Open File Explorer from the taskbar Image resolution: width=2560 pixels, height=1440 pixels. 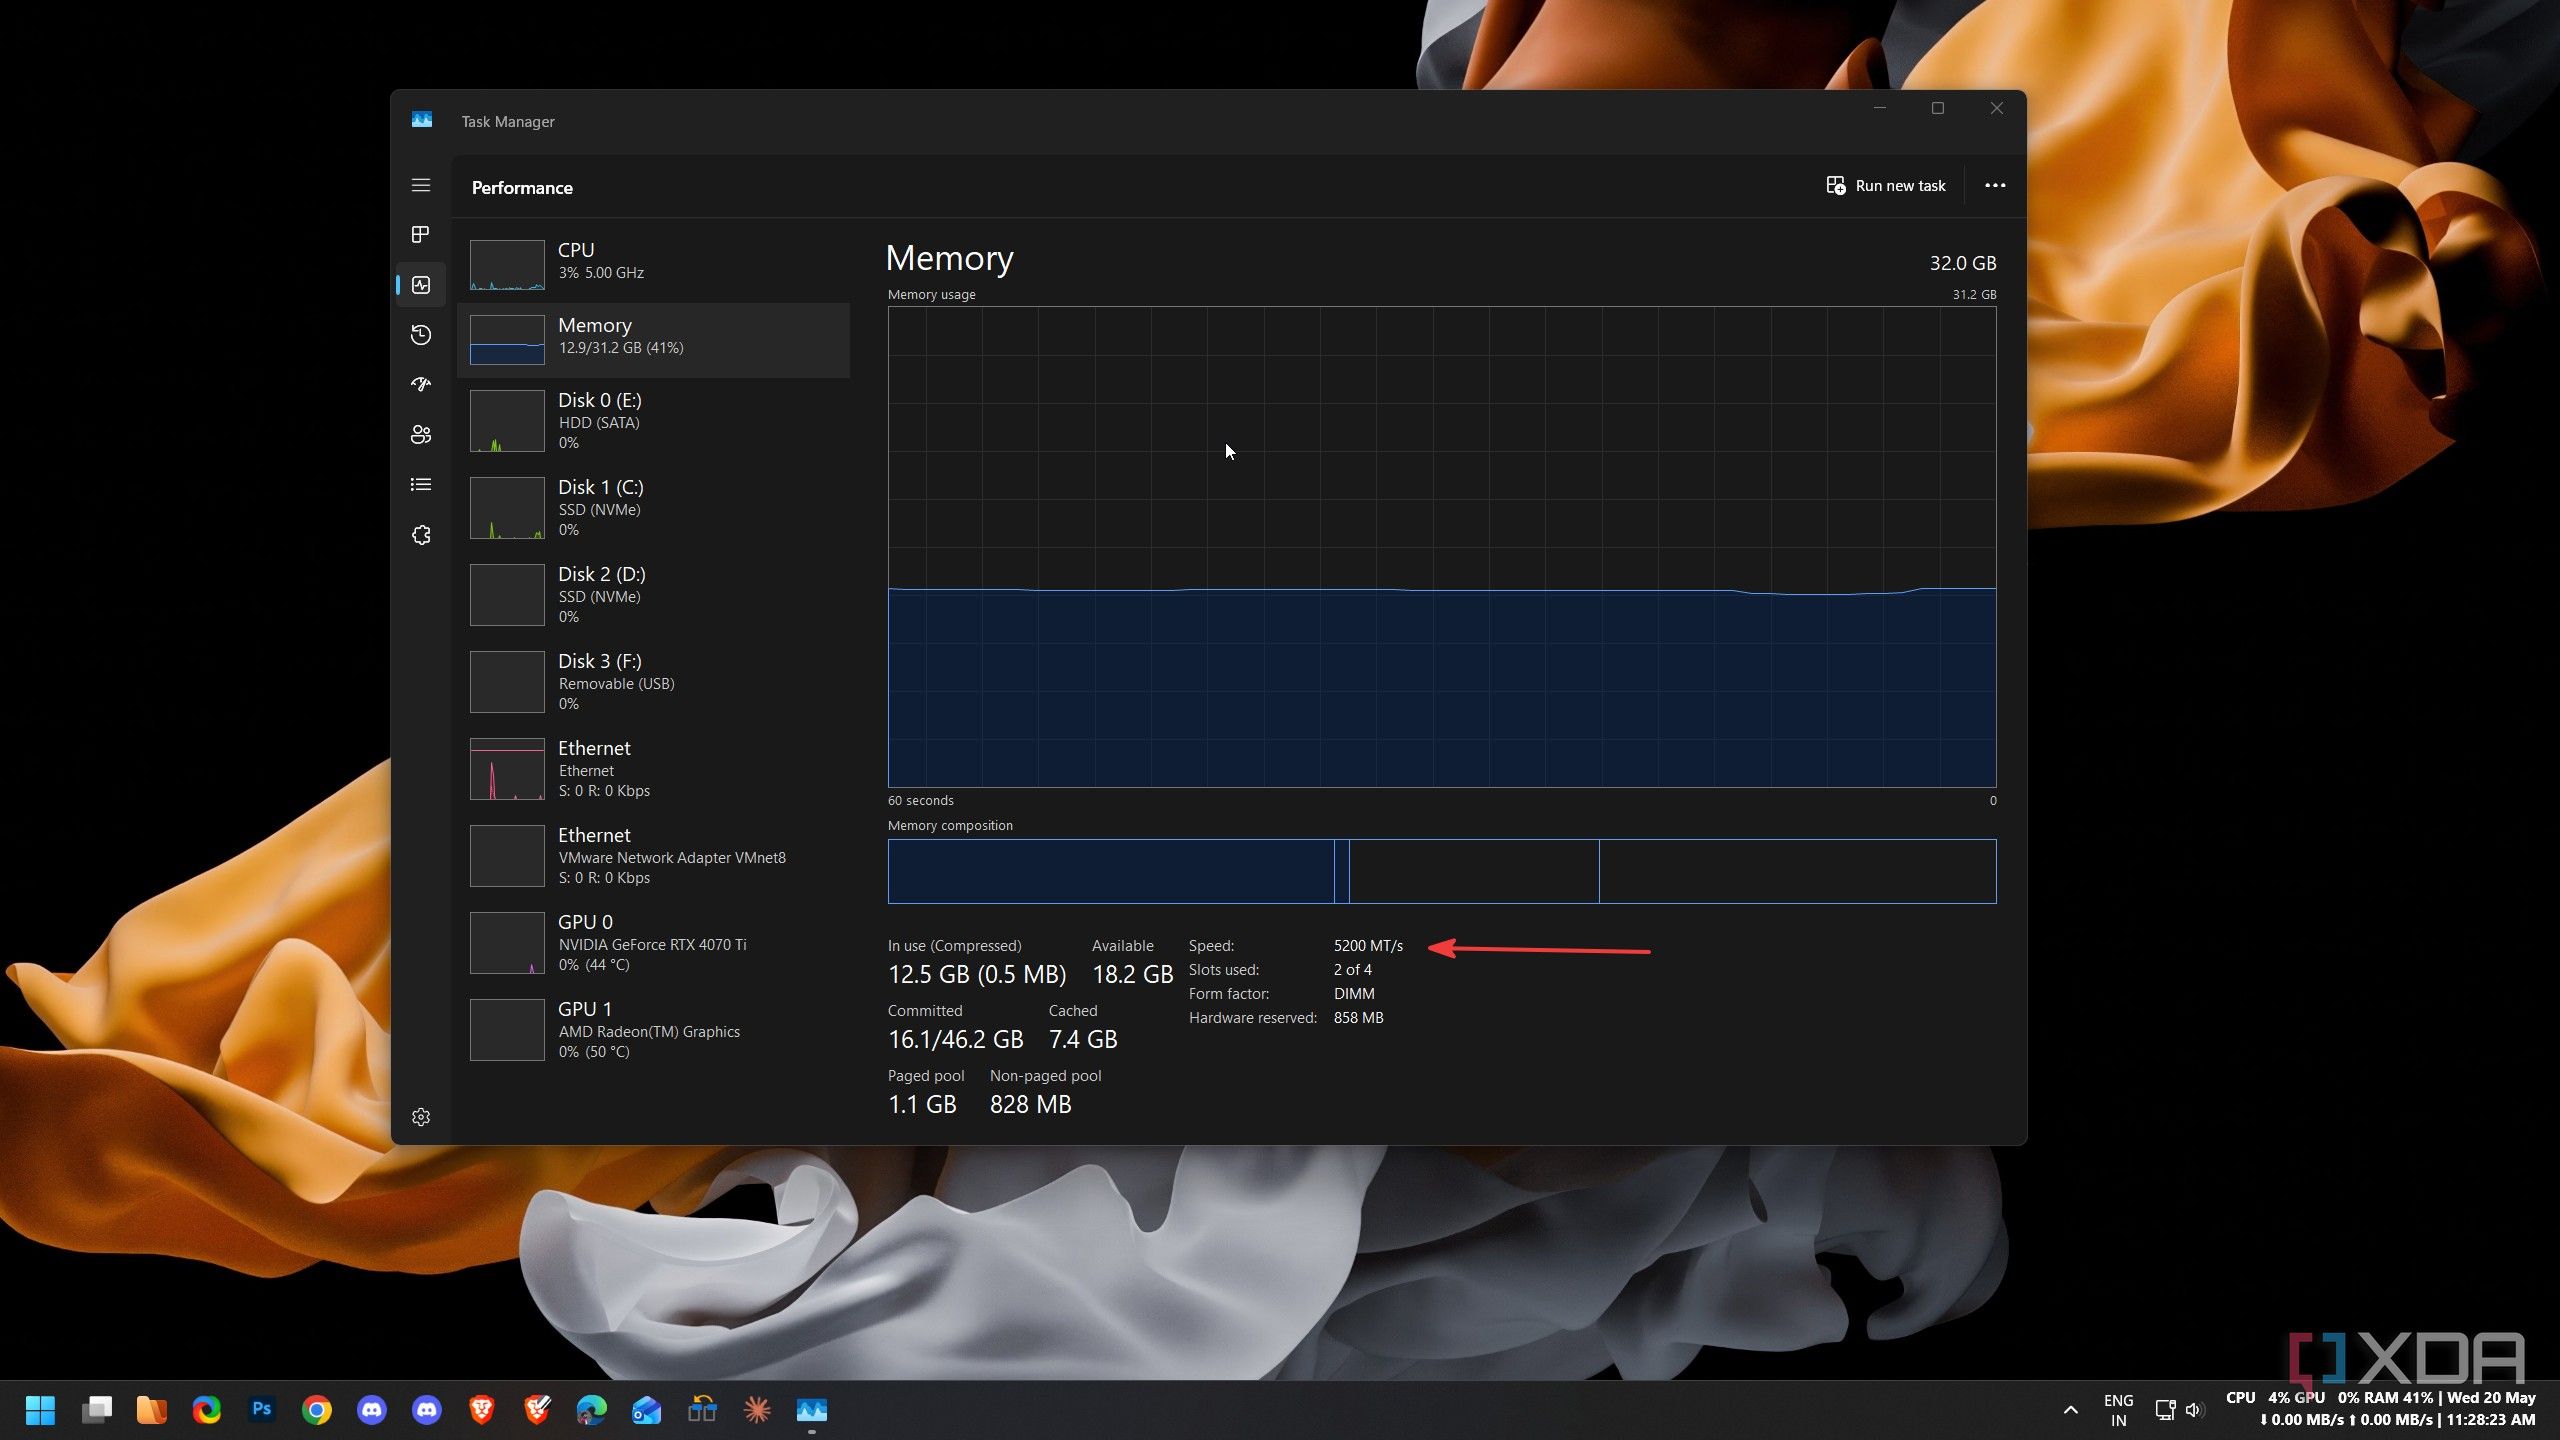152,1410
